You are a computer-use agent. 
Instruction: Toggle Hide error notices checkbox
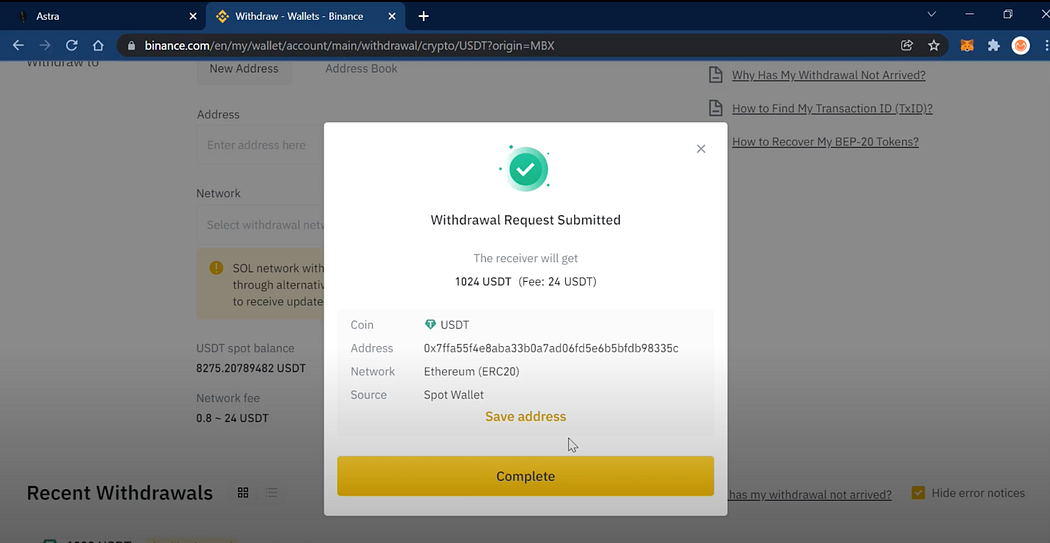[x=918, y=493]
